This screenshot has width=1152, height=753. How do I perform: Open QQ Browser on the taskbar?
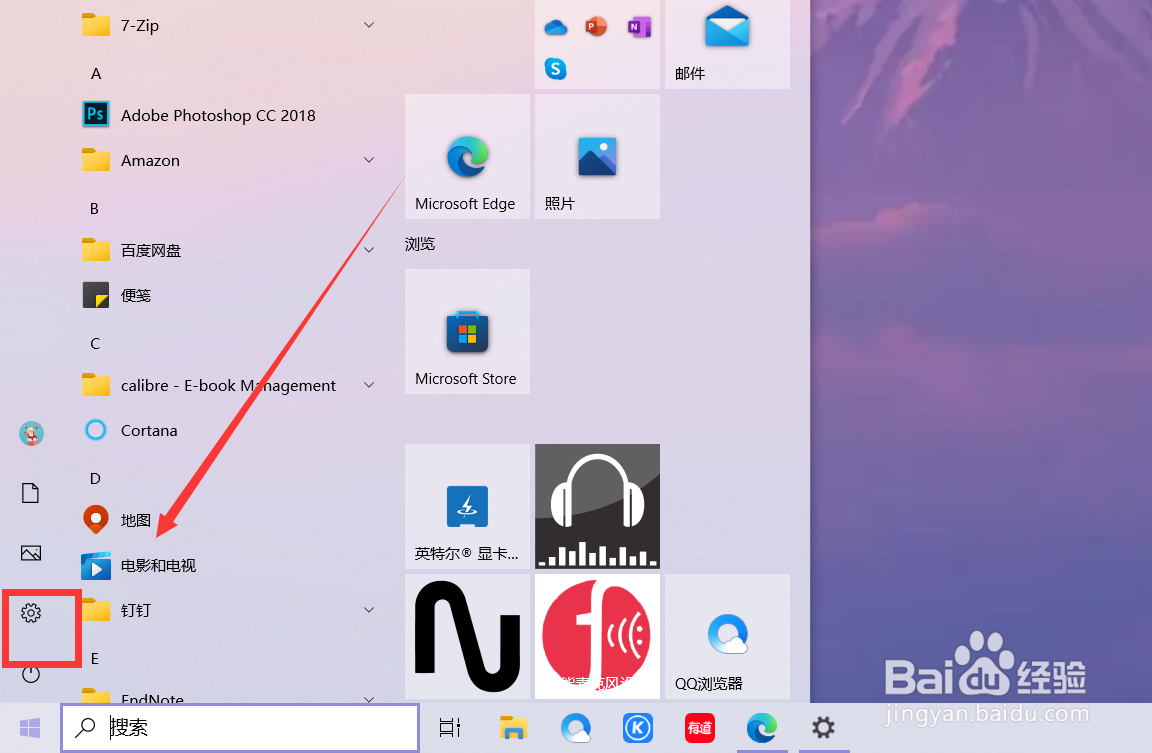(x=576, y=728)
